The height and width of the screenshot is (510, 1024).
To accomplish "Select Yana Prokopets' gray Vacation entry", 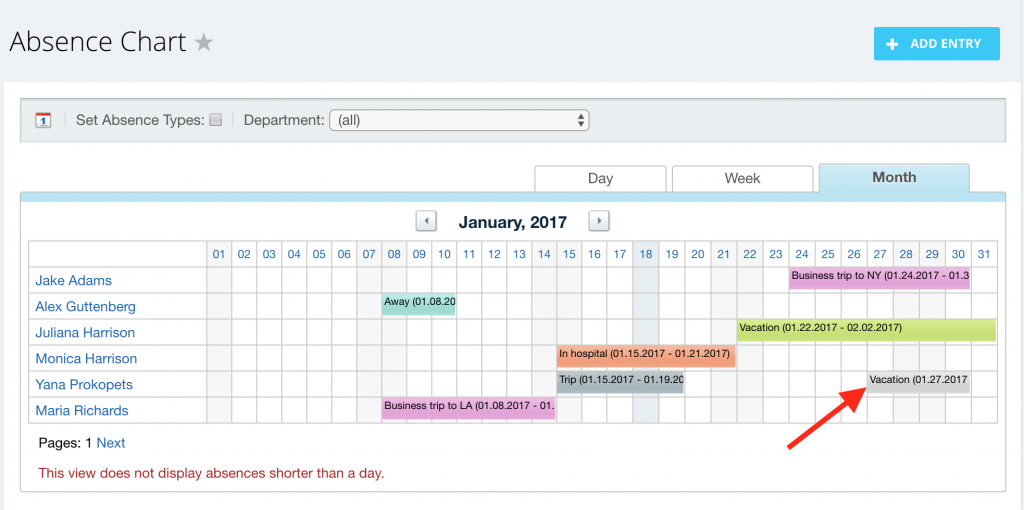I will pyautogui.click(x=918, y=383).
